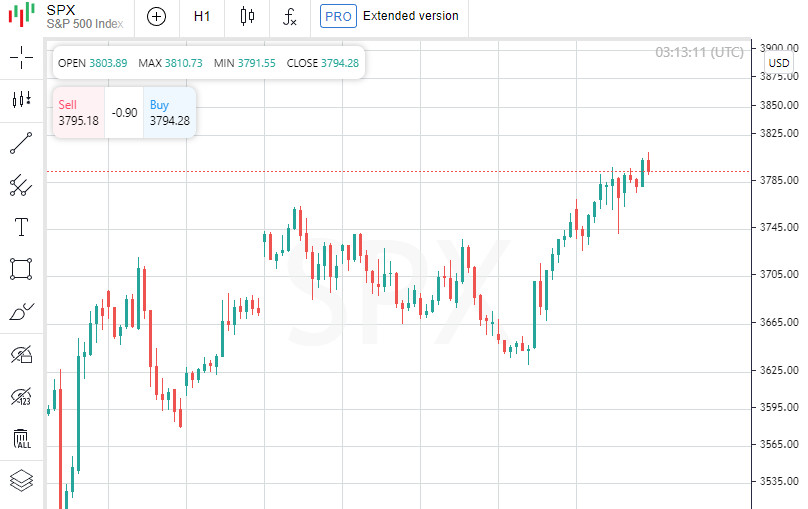Delete all drawings with trash ALL

[x=21, y=438]
